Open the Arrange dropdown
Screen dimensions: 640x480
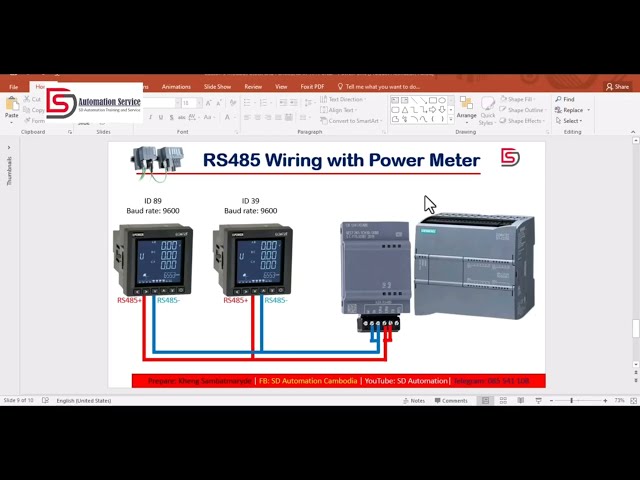click(466, 109)
